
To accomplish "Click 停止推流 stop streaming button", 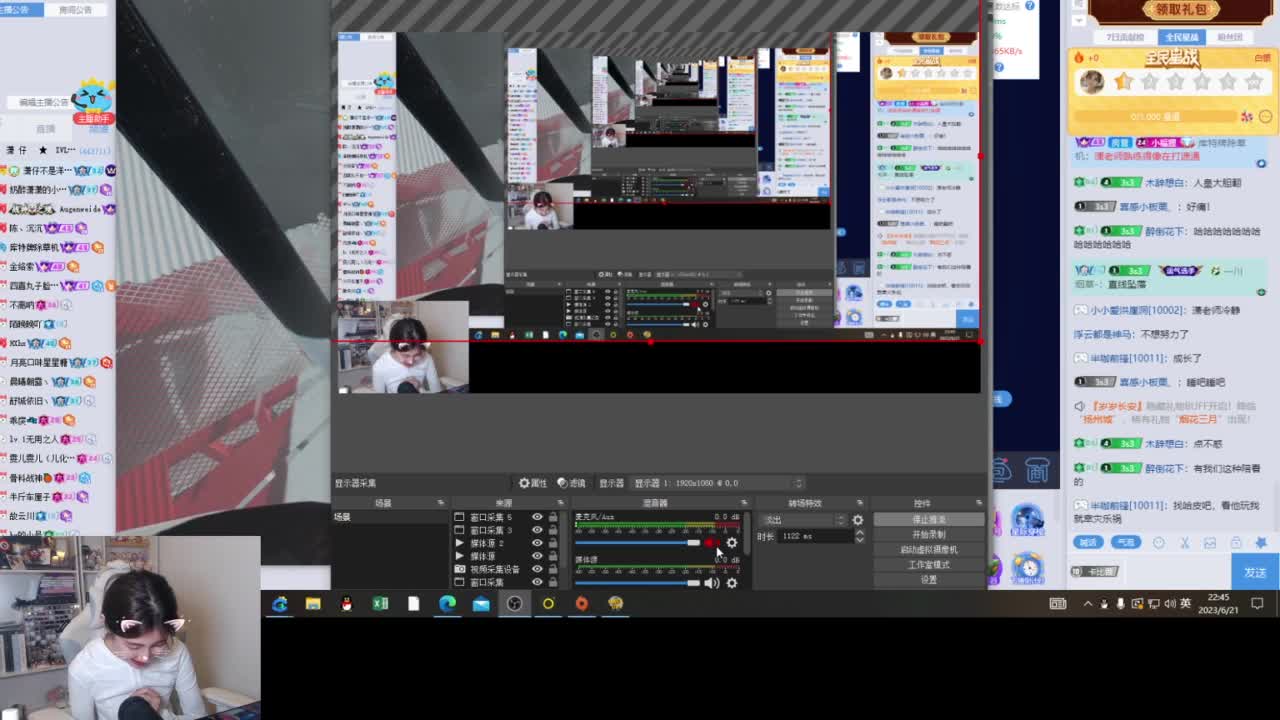I will point(929,520).
